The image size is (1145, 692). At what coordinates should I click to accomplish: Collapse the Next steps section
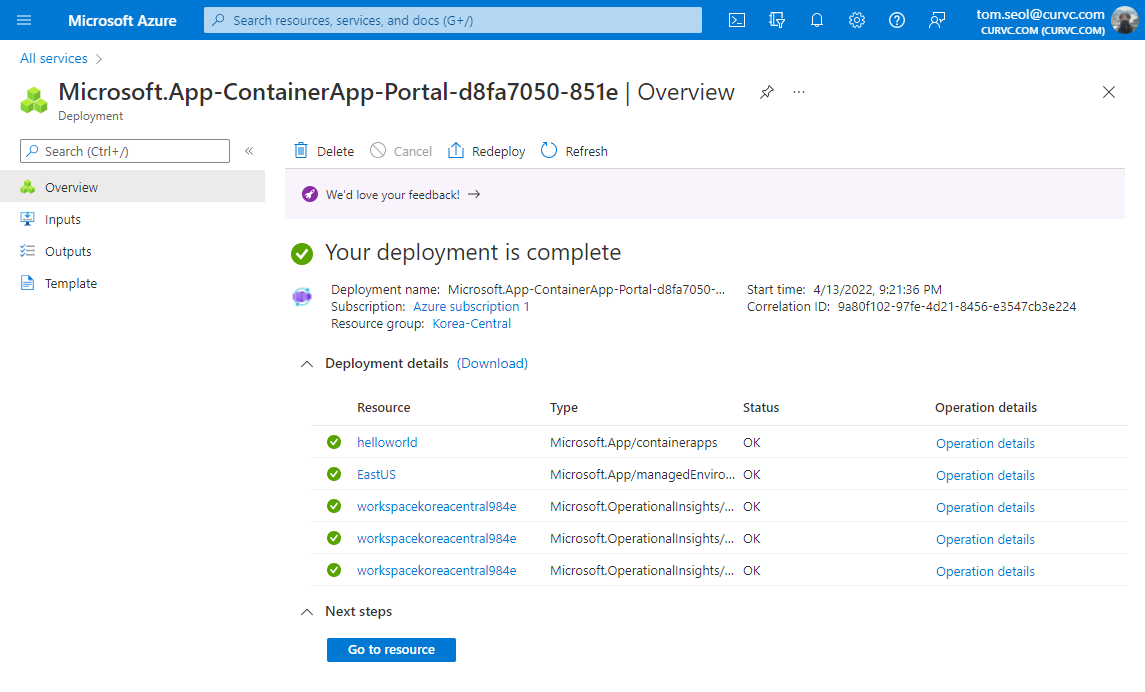(x=307, y=612)
